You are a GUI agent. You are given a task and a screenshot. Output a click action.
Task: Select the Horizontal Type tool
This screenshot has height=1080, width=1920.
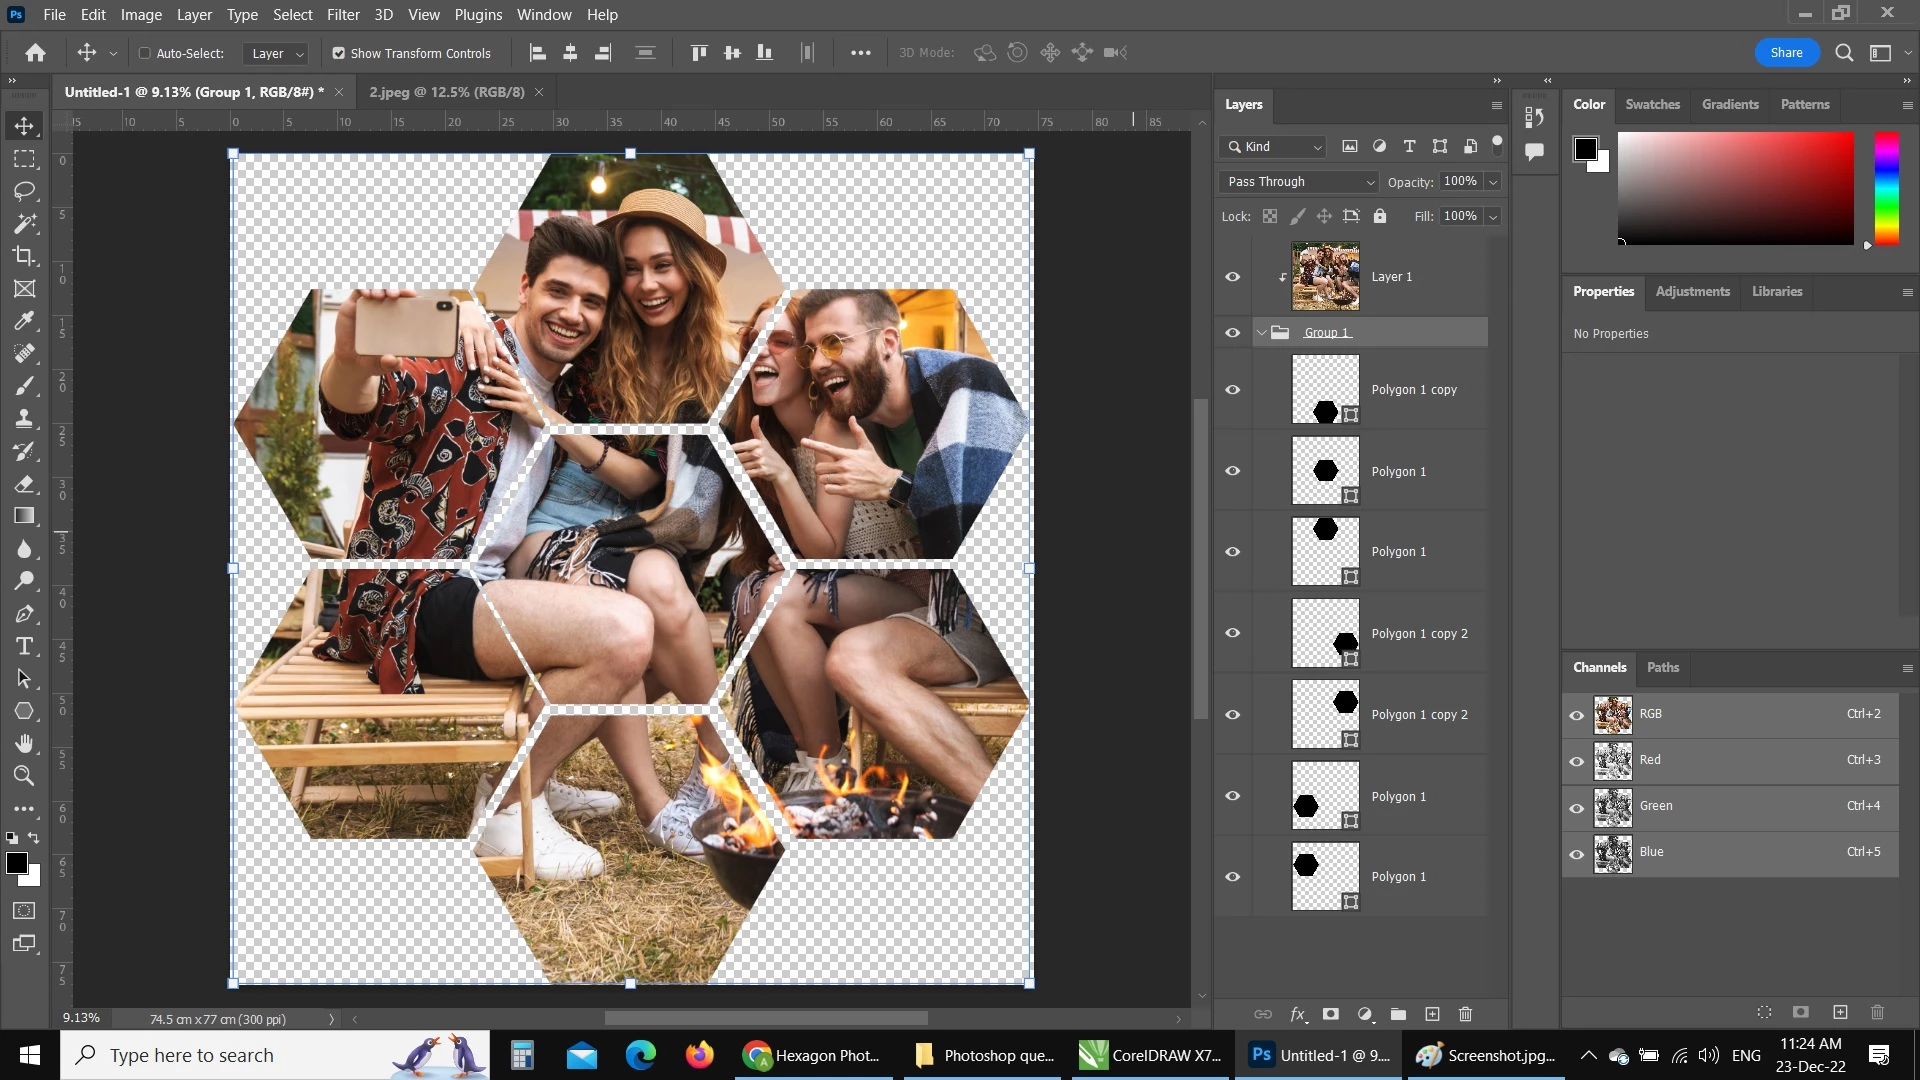point(24,646)
